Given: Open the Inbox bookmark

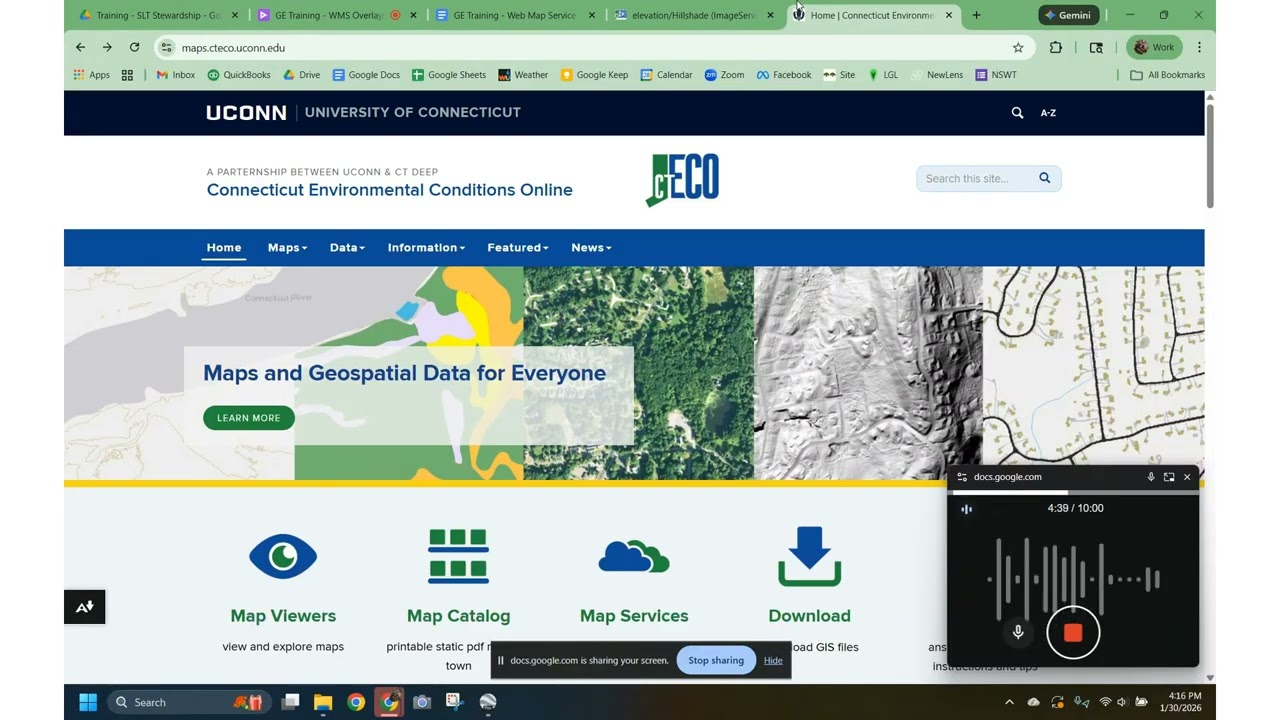Looking at the screenshot, I should pyautogui.click(x=175, y=75).
